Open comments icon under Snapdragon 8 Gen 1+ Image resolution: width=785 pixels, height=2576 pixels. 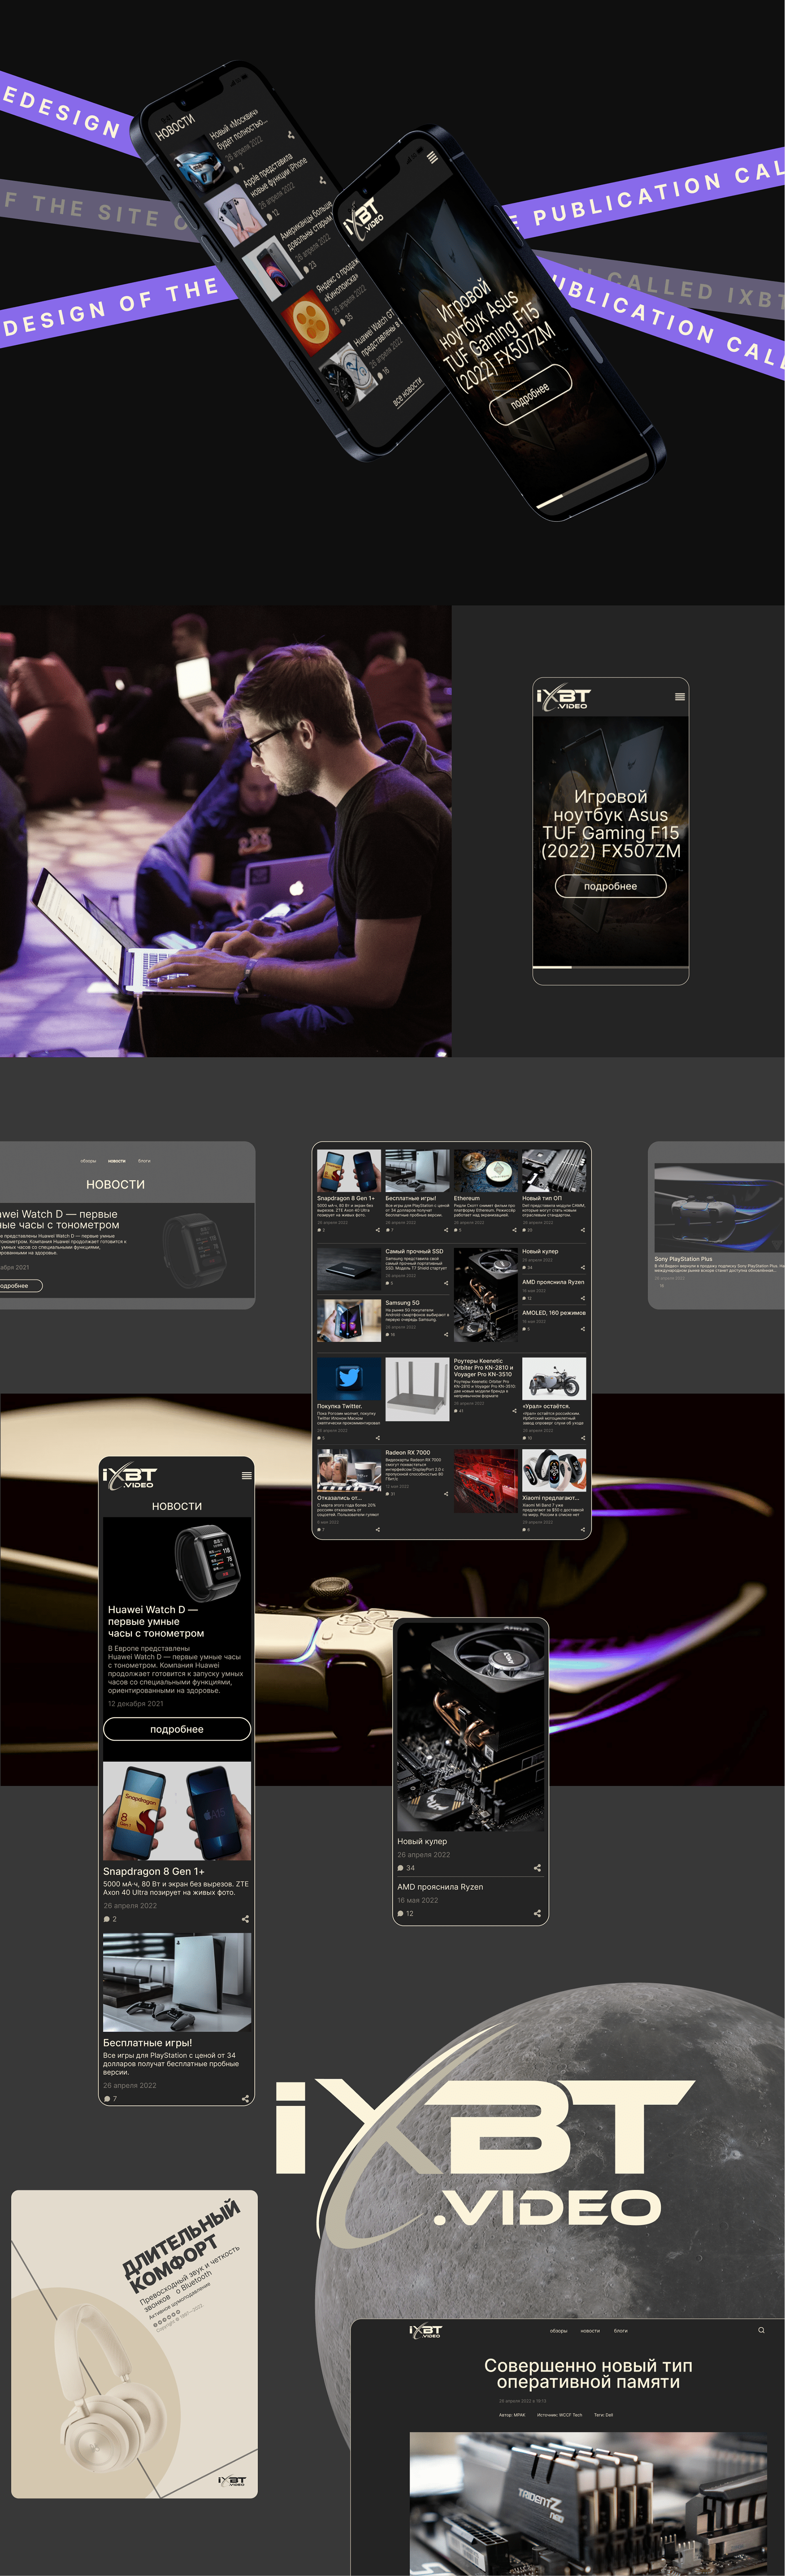107,1919
